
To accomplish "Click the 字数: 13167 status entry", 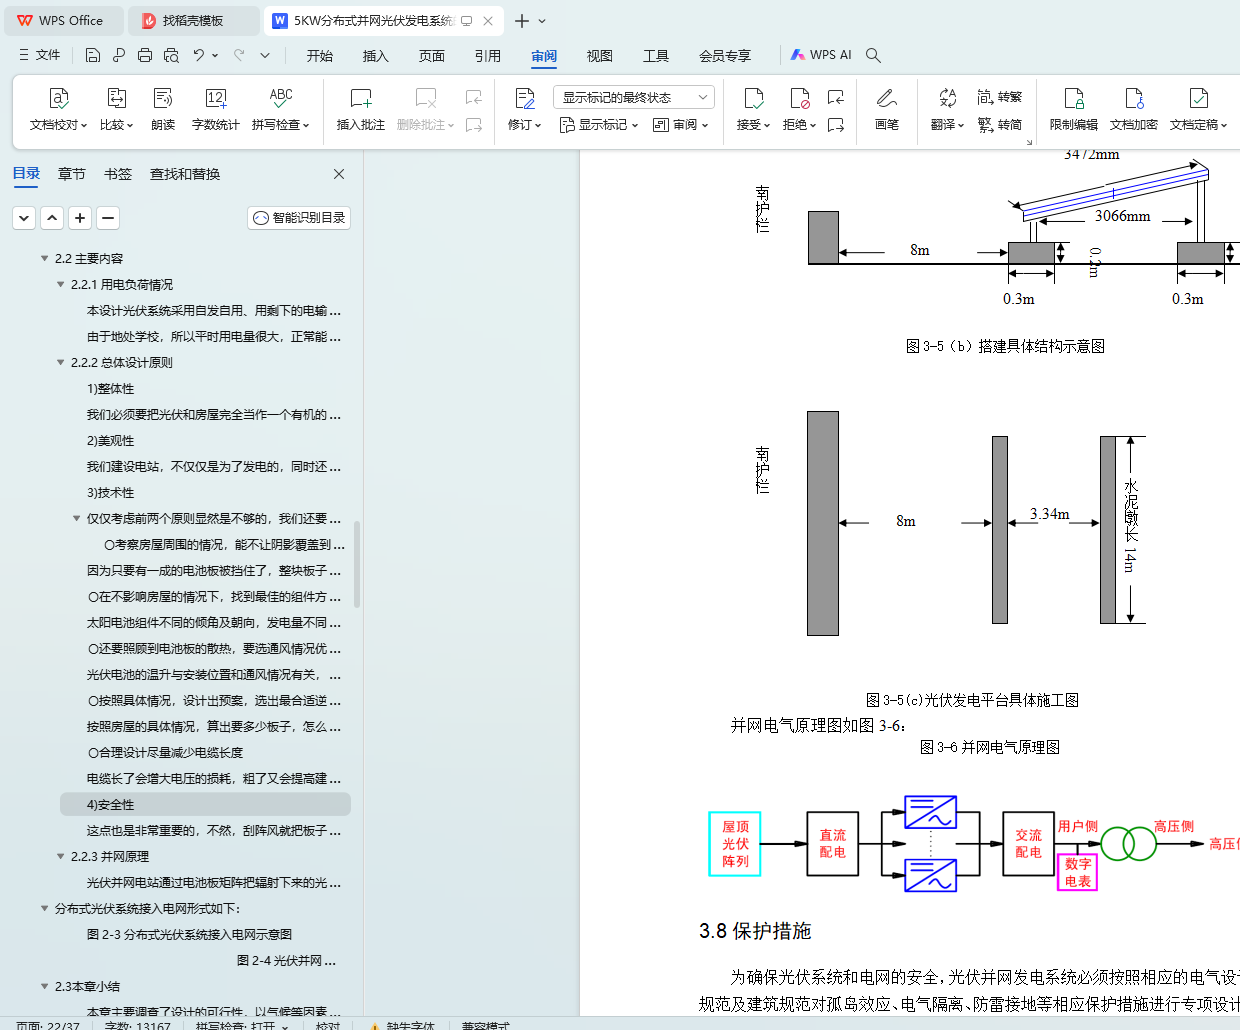I will tap(138, 1025).
